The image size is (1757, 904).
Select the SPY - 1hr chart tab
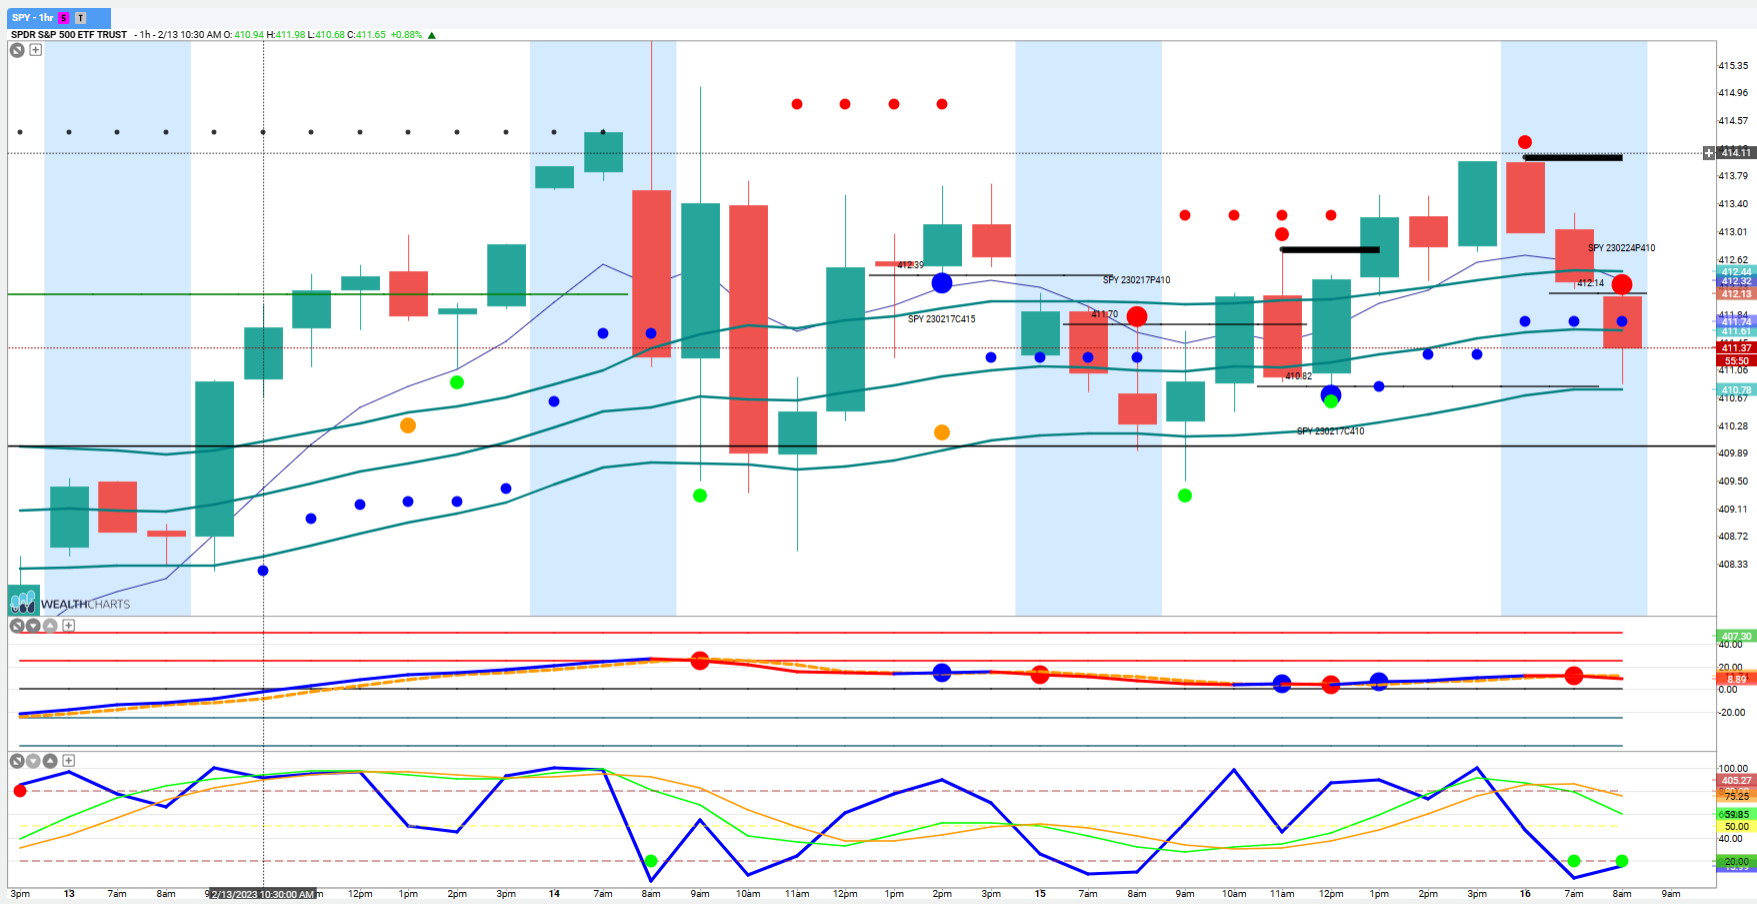pos(59,18)
